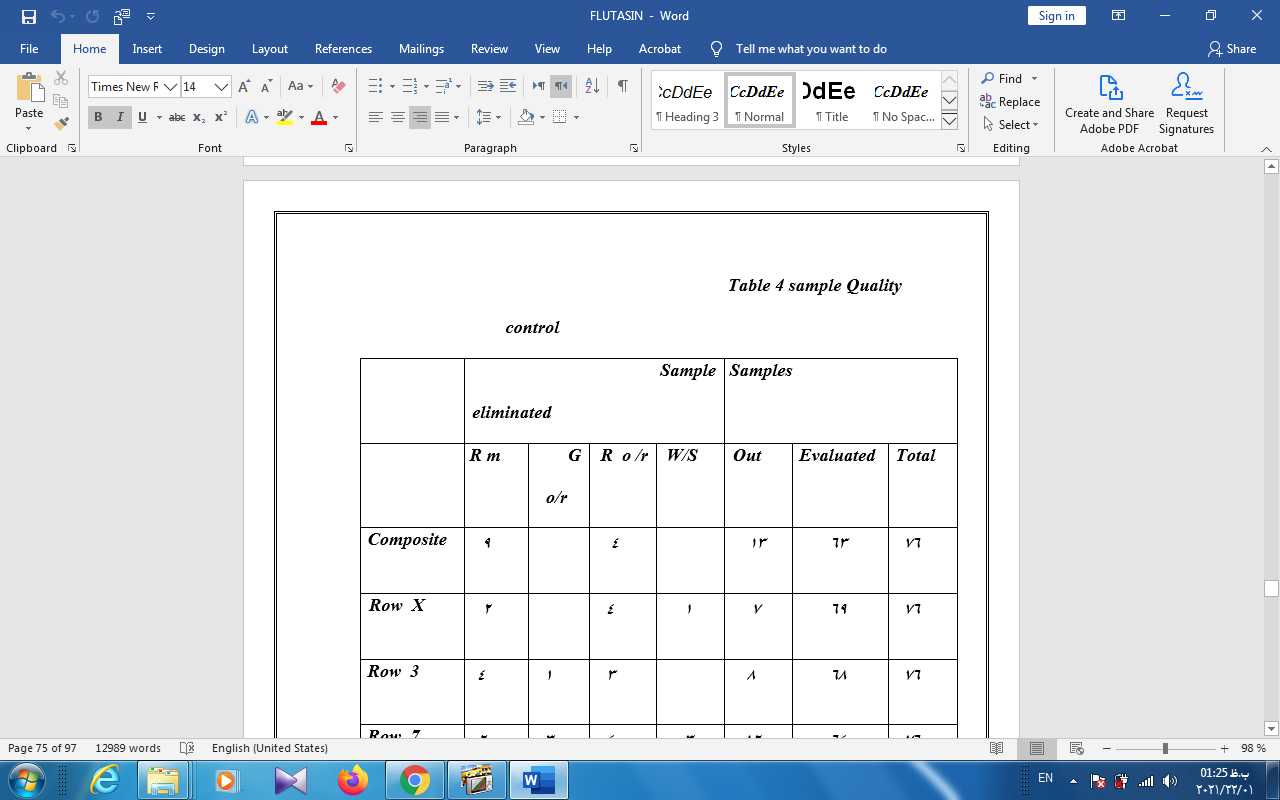
Task: Toggle Italic formatting
Action: click(x=120, y=118)
